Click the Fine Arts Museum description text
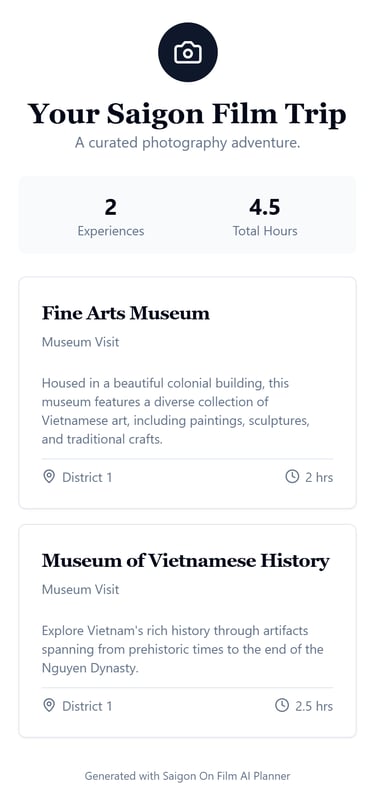 [176, 411]
